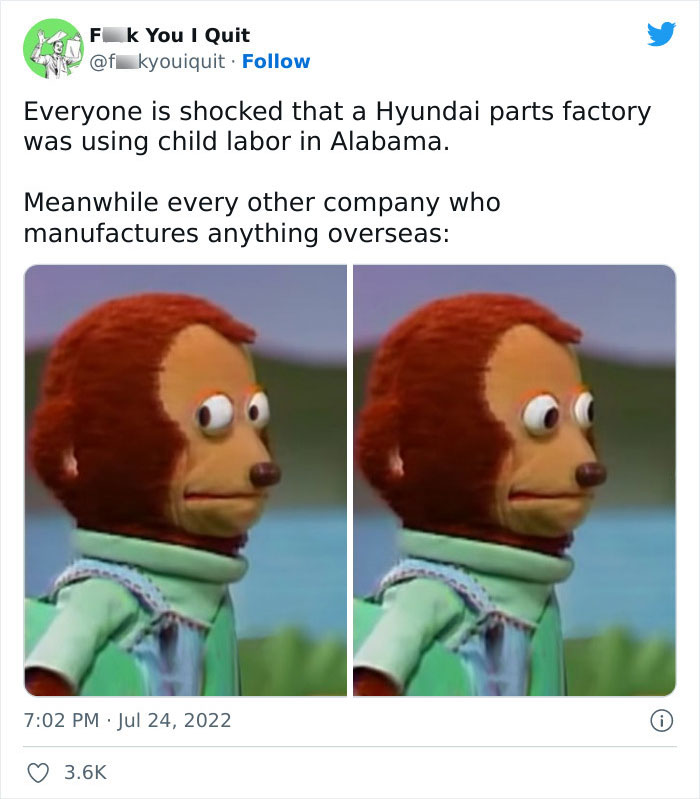The width and height of the screenshot is (700, 799).
Task: Open the left monkey puppet image
Action: tap(185, 480)
